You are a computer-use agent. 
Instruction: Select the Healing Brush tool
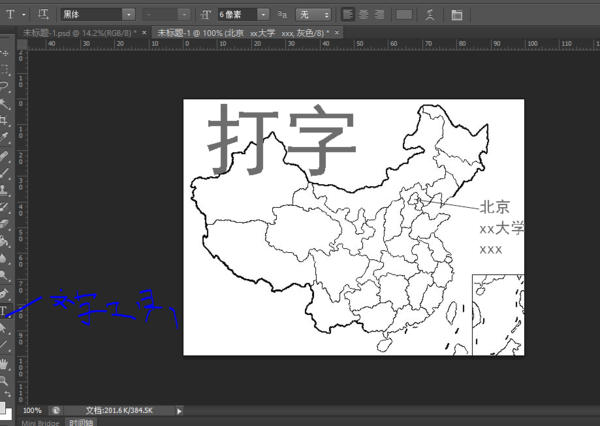coord(5,156)
